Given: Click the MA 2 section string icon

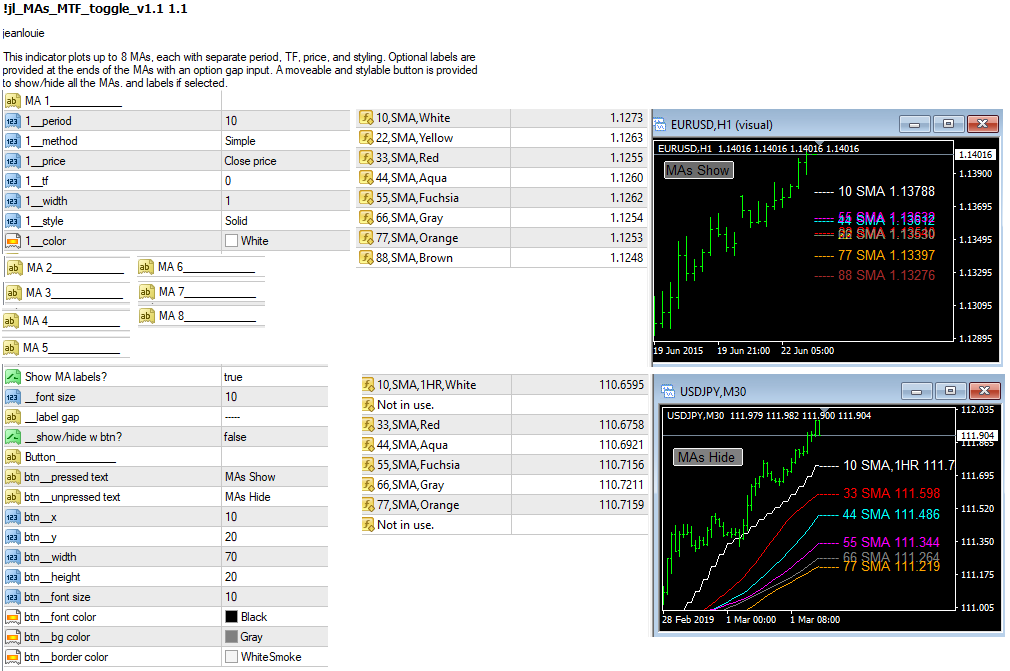Looking at the screenshot, I should click(x=14, y=267).
